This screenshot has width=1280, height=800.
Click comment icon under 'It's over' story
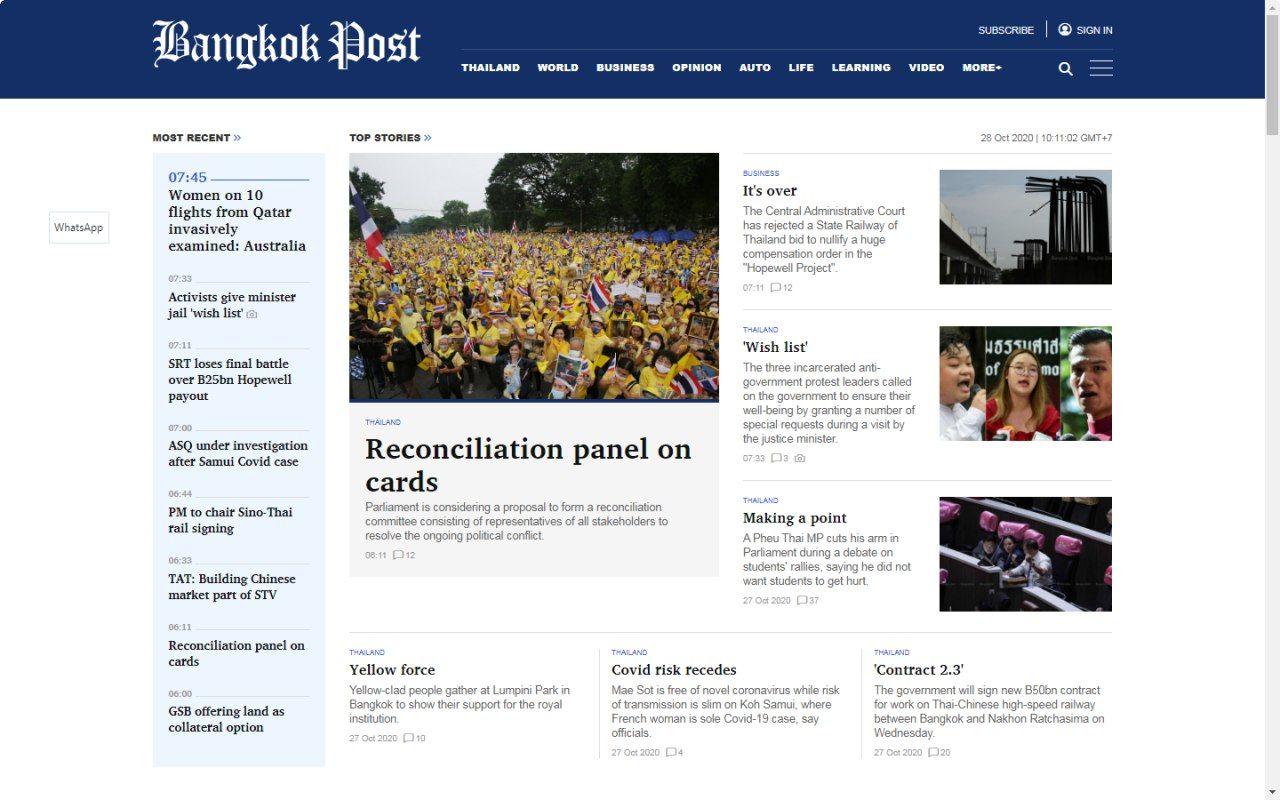[775, 288]
